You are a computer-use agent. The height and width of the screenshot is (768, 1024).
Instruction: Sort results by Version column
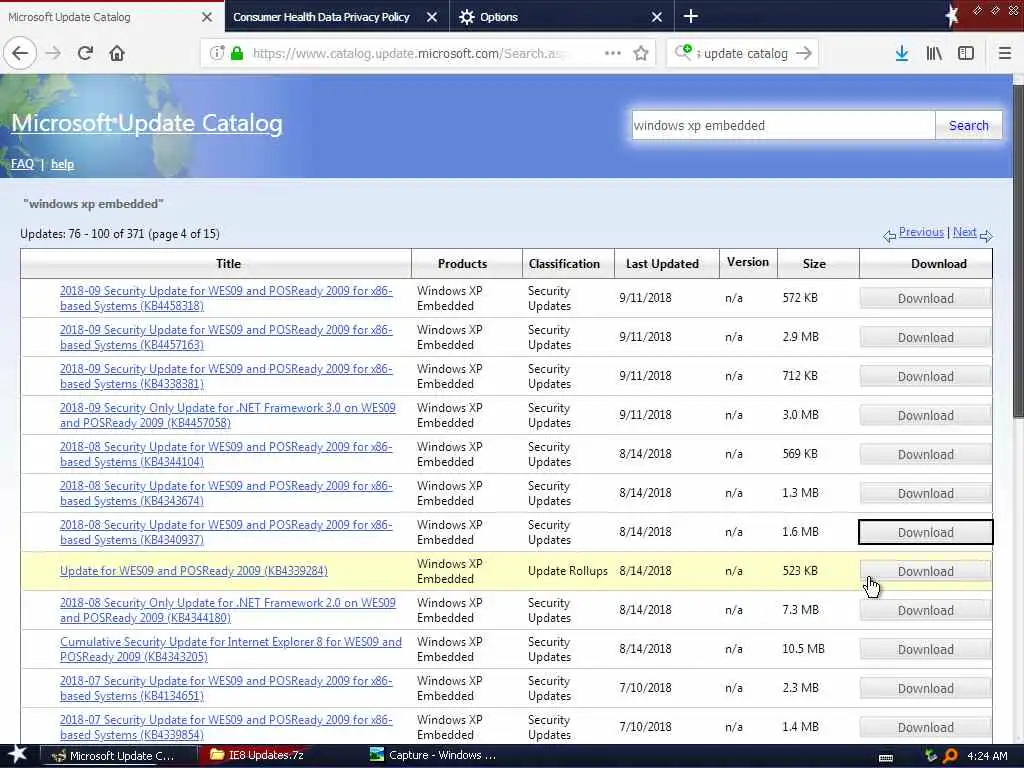tap(748, 262)
